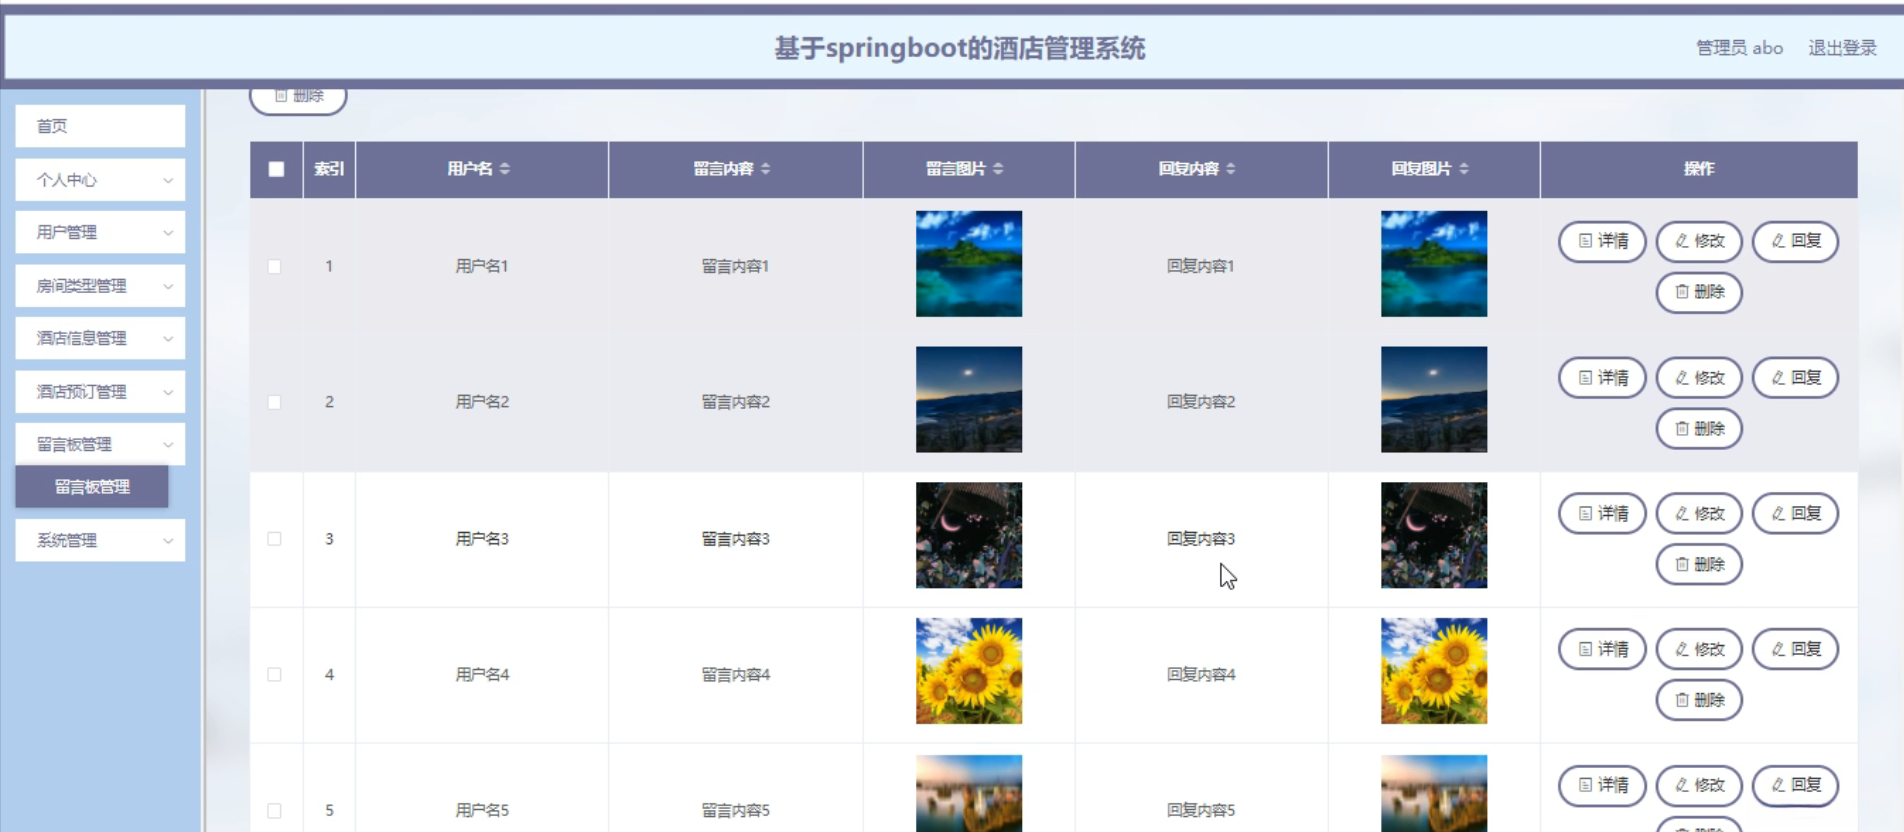Click the 索引 column header
The height and width of the screenshot is (832, 1904).
coord(329,169)
